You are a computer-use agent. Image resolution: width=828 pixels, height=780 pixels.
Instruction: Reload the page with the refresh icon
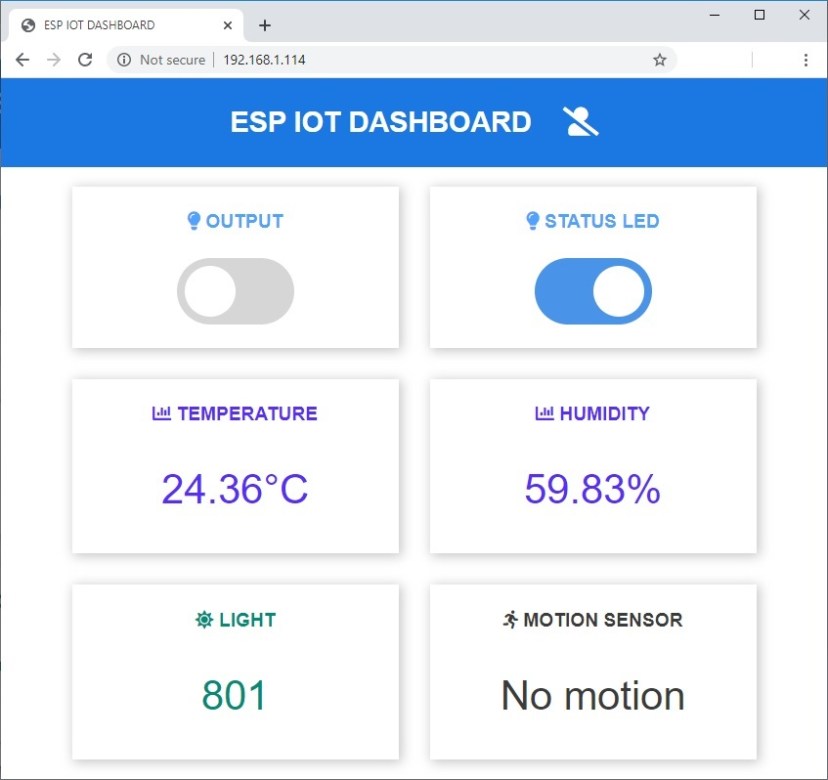(x=84, y=59)
